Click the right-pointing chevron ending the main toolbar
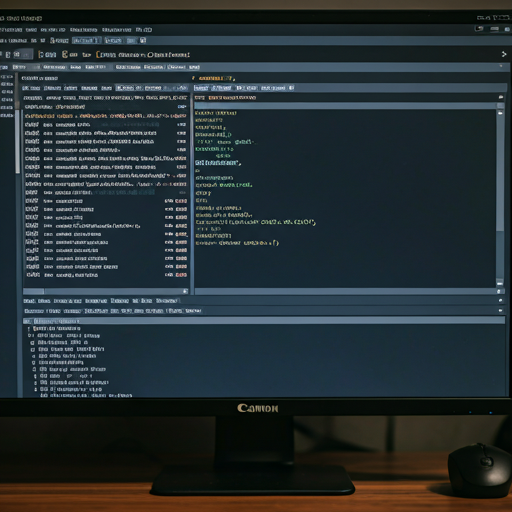 [504, 54]
